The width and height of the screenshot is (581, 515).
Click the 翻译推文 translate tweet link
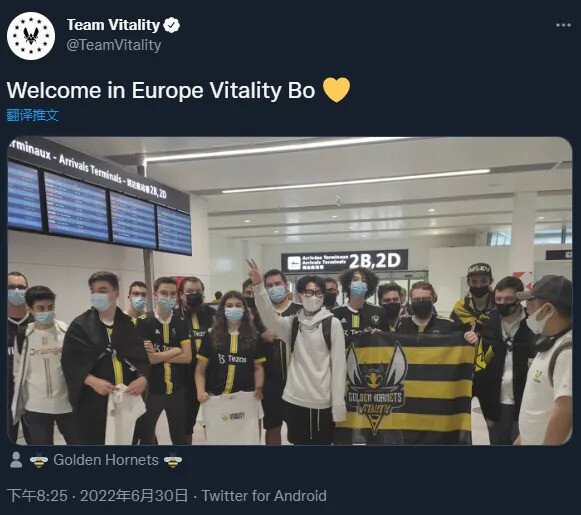pyautogui.click(x=33, y=115)
